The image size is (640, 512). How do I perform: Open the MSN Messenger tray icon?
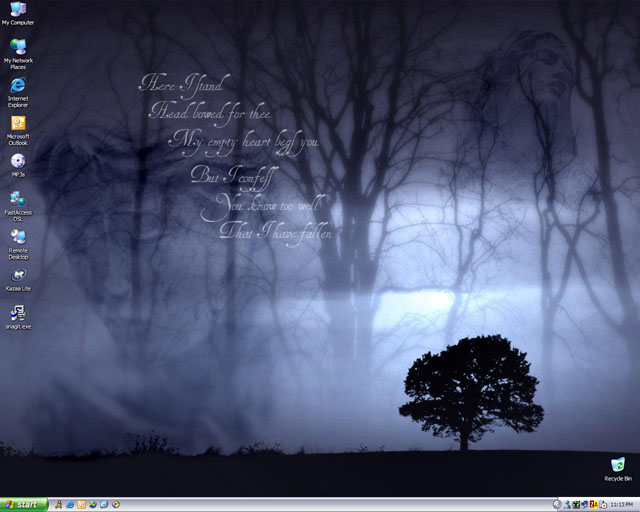tap(567, 505)
